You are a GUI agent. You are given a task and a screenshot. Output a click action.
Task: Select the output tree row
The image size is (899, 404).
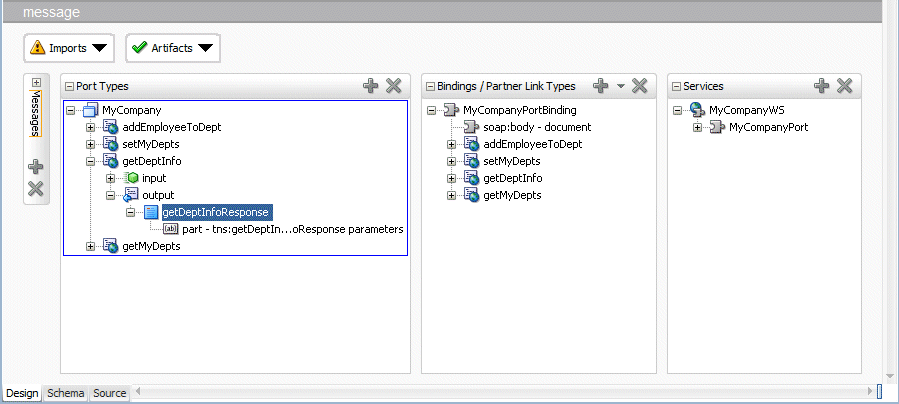tap(158, 195)
